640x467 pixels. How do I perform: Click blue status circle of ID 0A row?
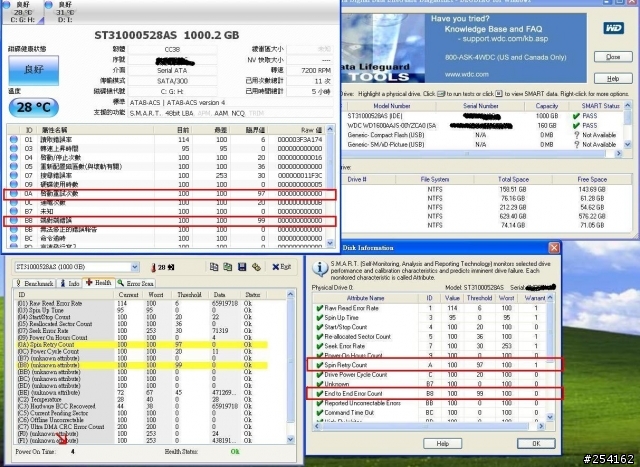click(14, 193)
